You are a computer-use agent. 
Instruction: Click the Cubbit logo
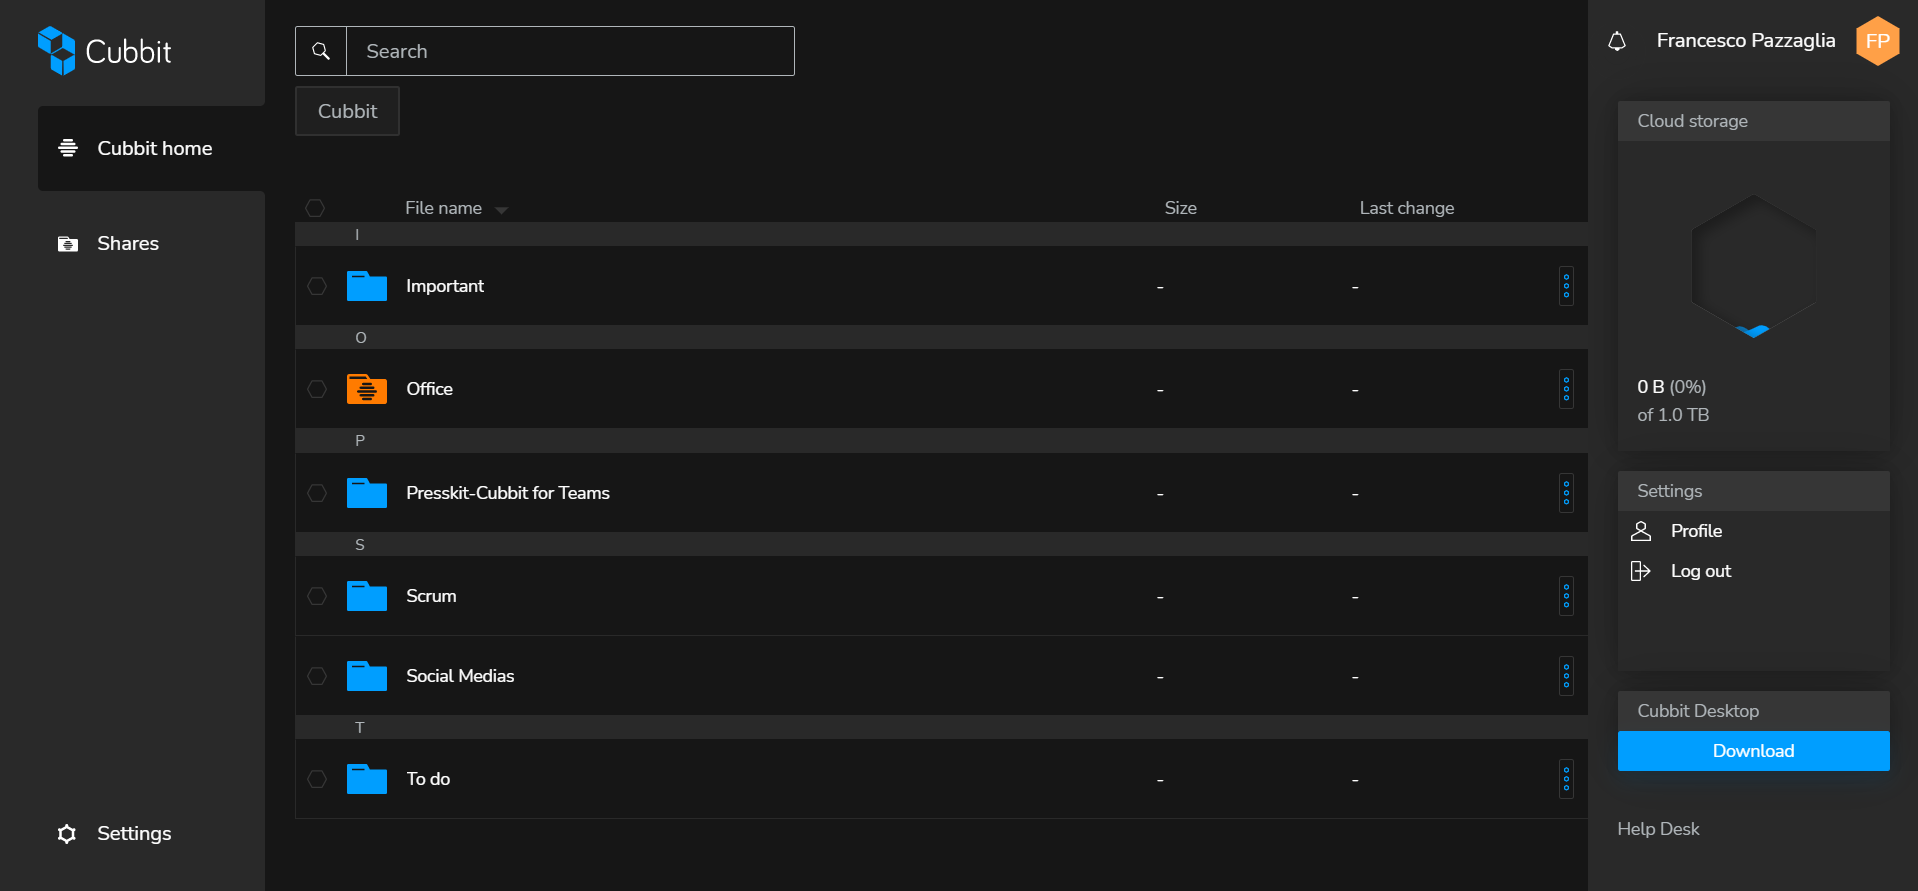pos(105,51)
